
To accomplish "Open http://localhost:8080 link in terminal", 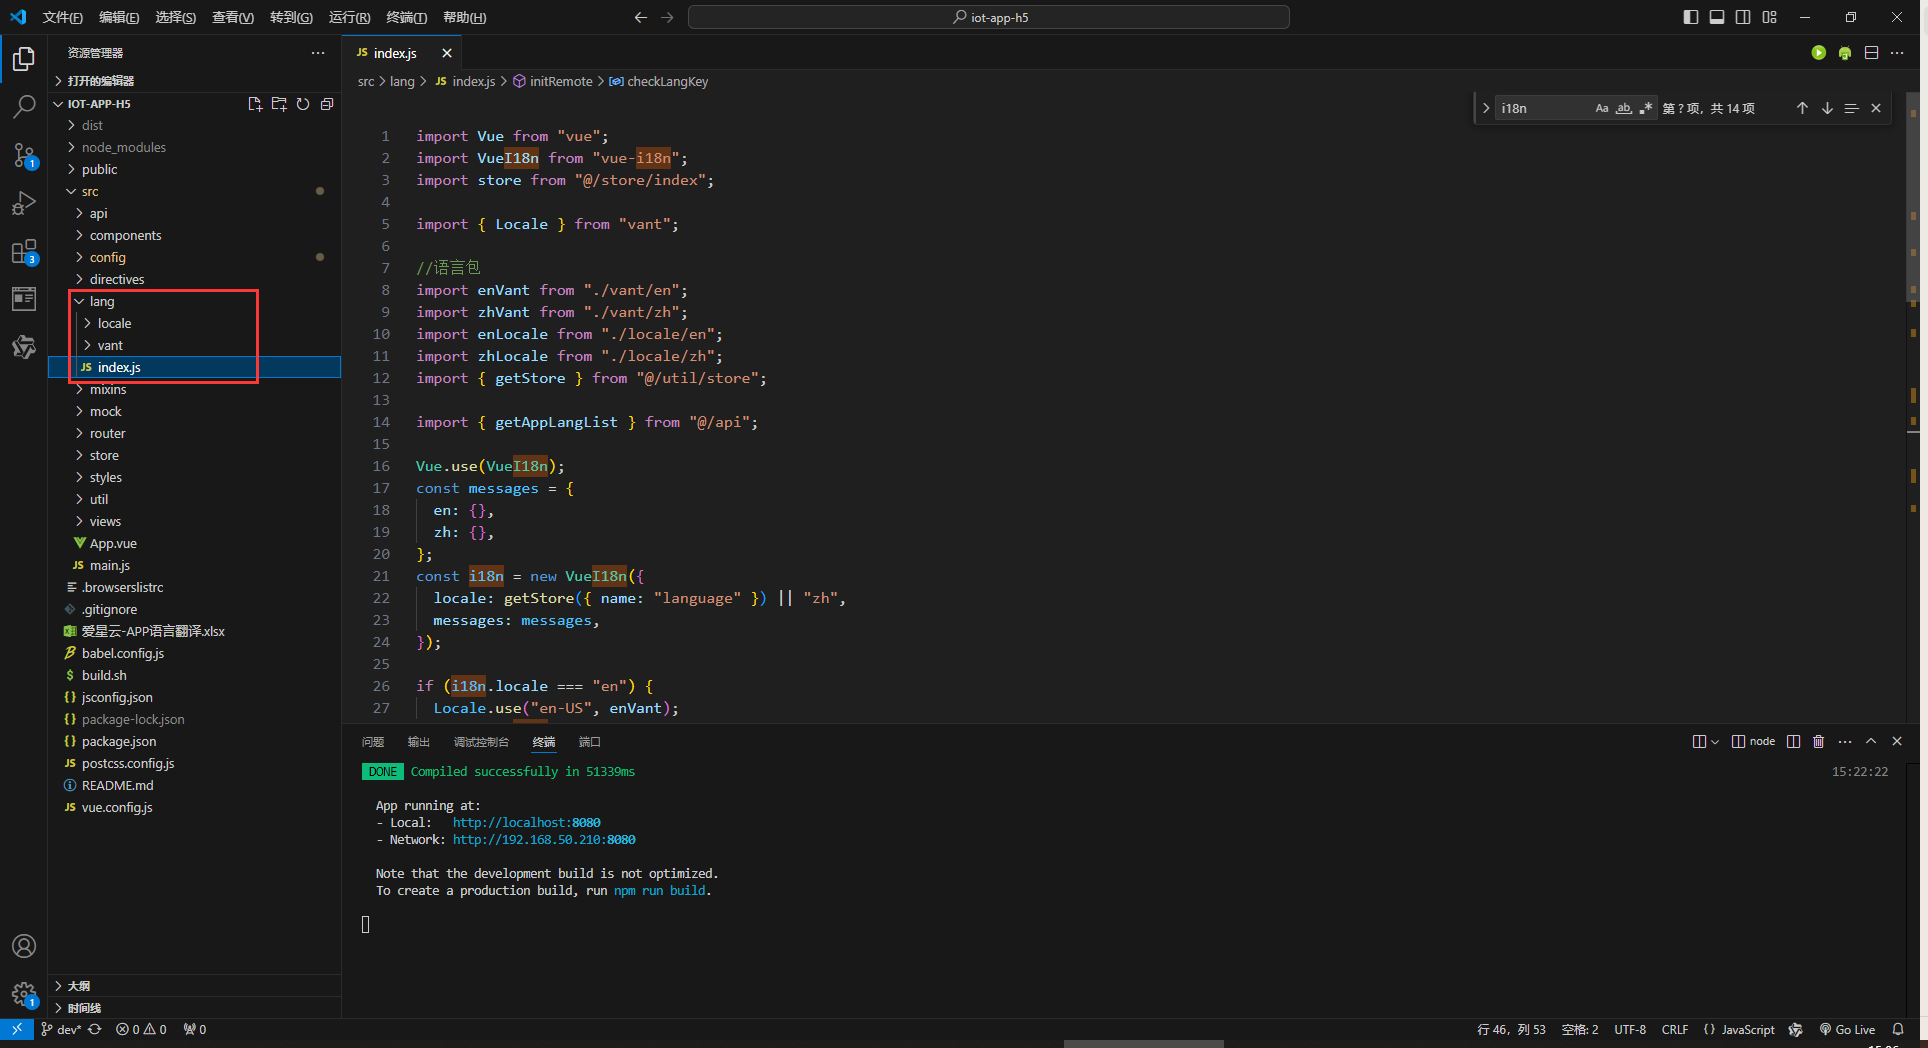I will [526, 823].
